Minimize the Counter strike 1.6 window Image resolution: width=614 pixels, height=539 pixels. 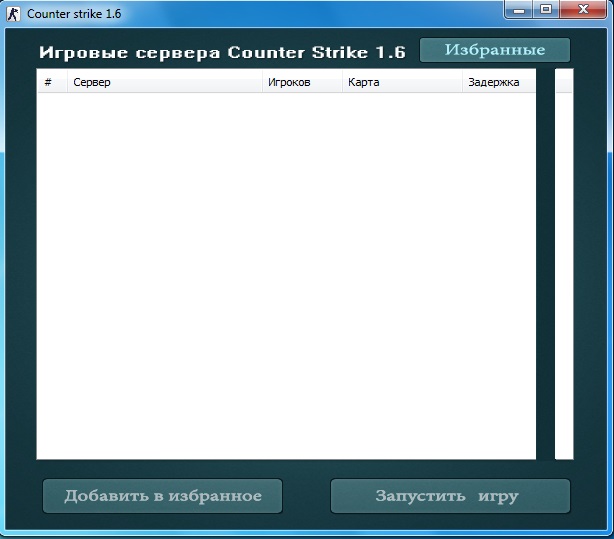[518, 9]
